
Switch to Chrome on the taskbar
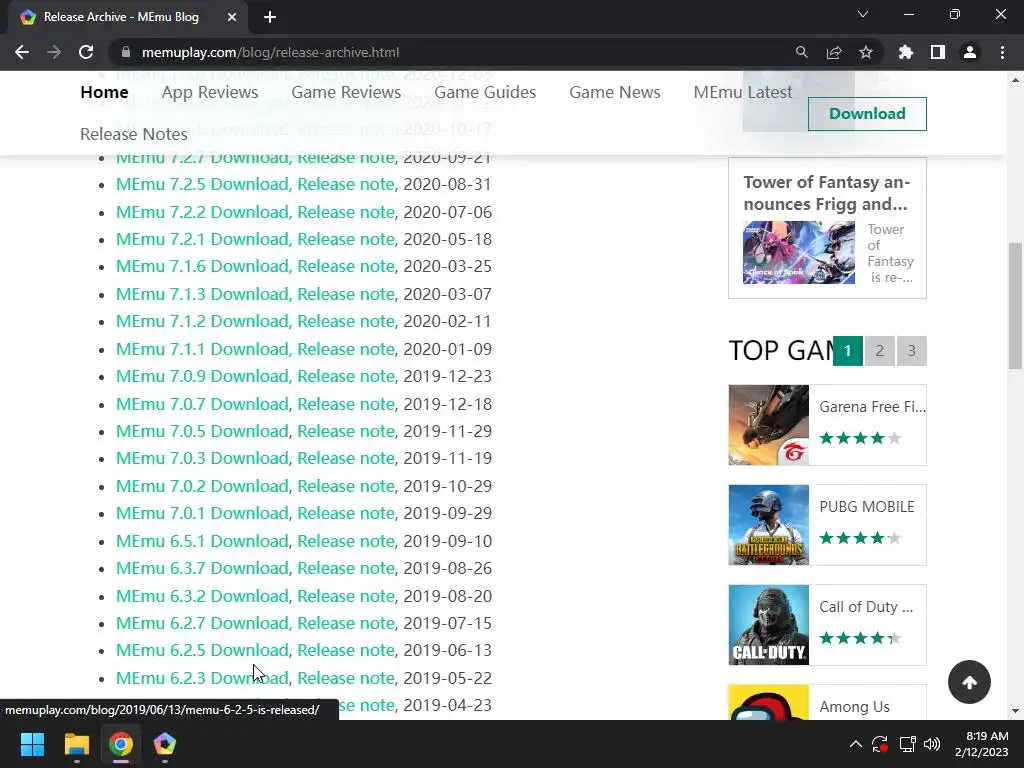click(x=121, y=744)
